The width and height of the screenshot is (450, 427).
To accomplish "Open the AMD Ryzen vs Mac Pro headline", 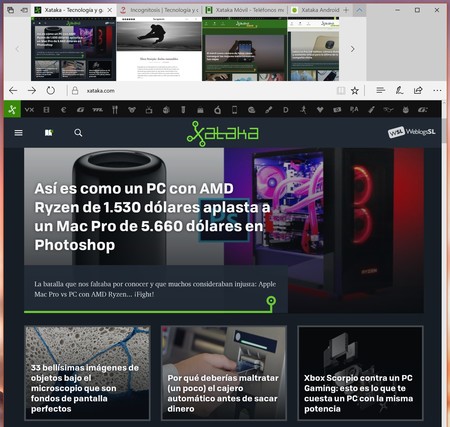I will click(152, 217).
